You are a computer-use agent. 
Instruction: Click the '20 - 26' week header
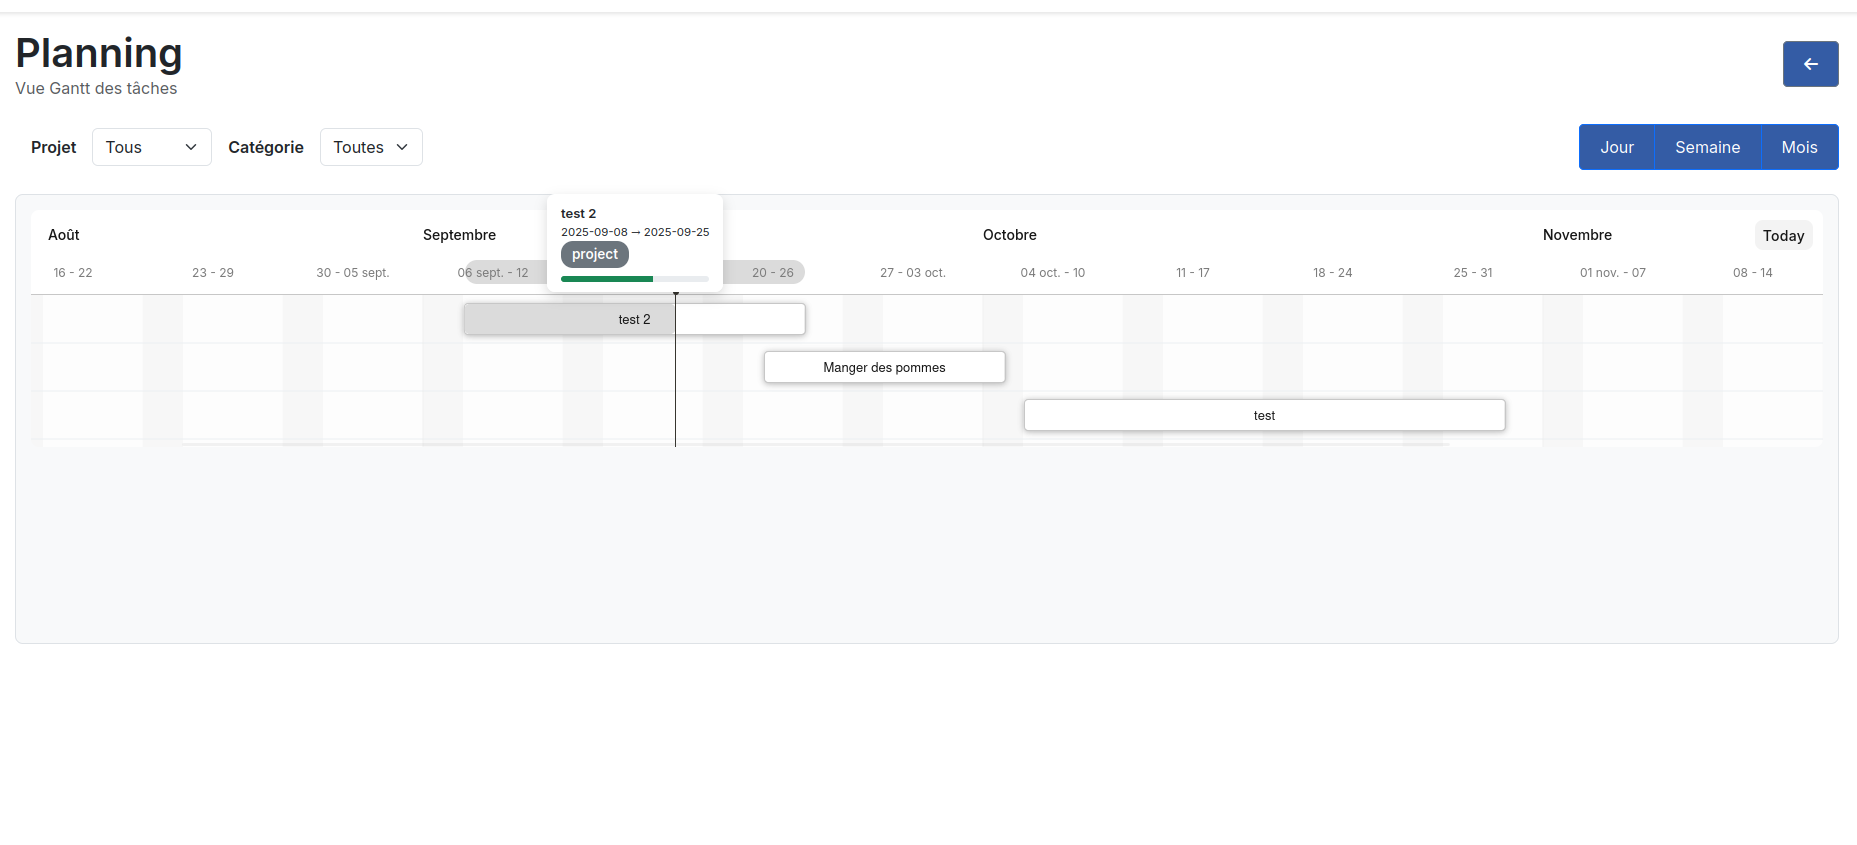point(773,273)
